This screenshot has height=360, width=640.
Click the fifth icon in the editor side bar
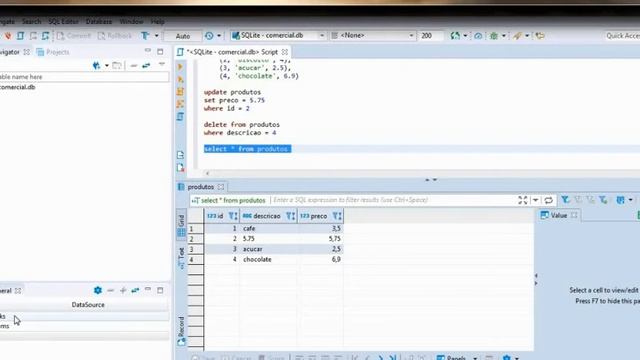point(180,117)
